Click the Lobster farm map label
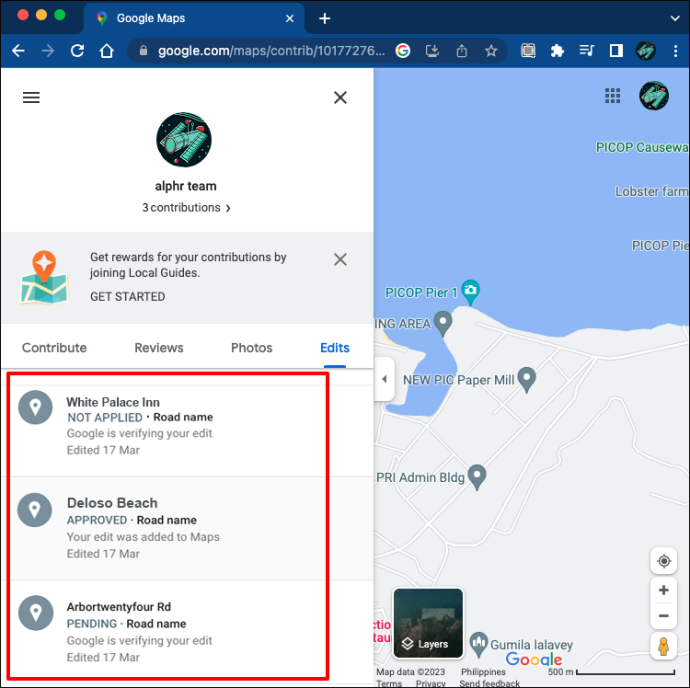The height and width of the screenshot is (688, 690). pos(651,191)
